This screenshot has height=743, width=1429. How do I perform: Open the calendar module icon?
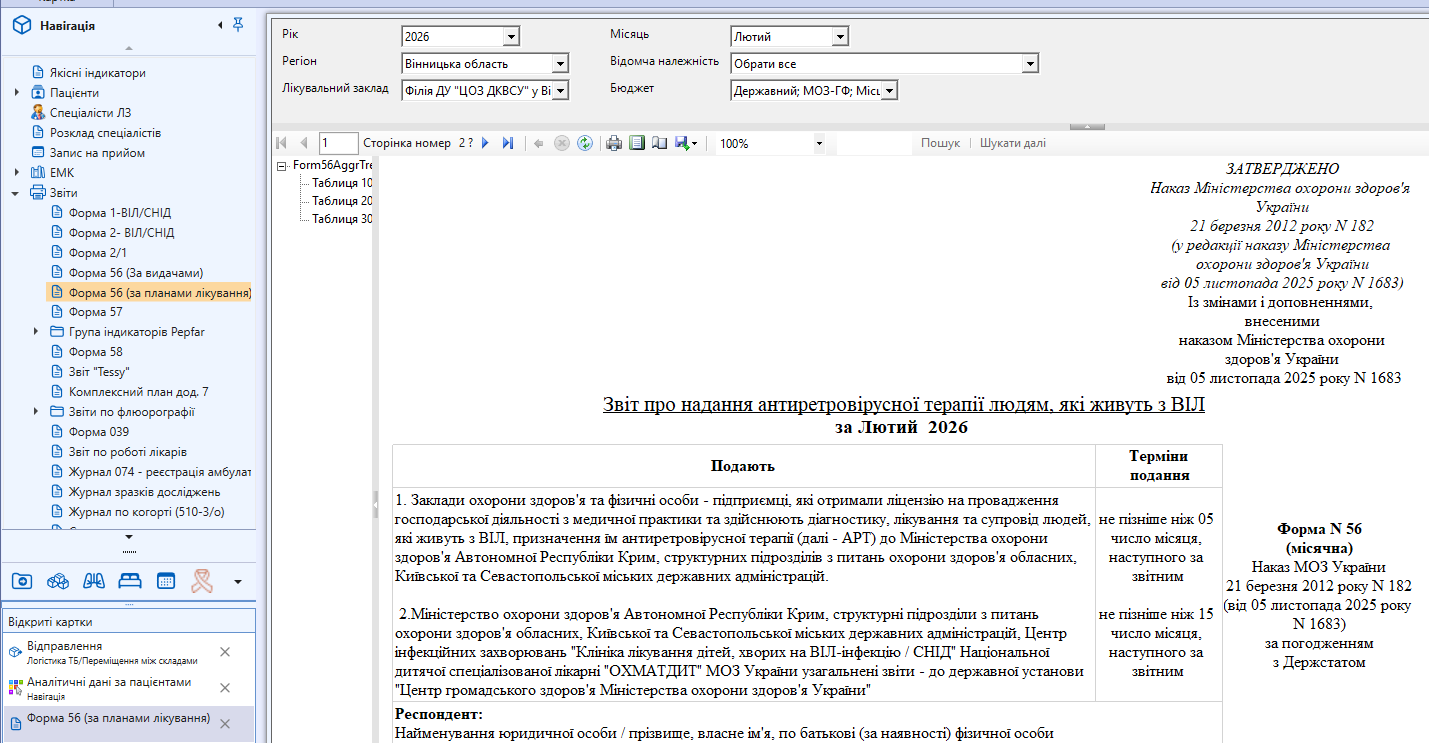pos(166,580)
